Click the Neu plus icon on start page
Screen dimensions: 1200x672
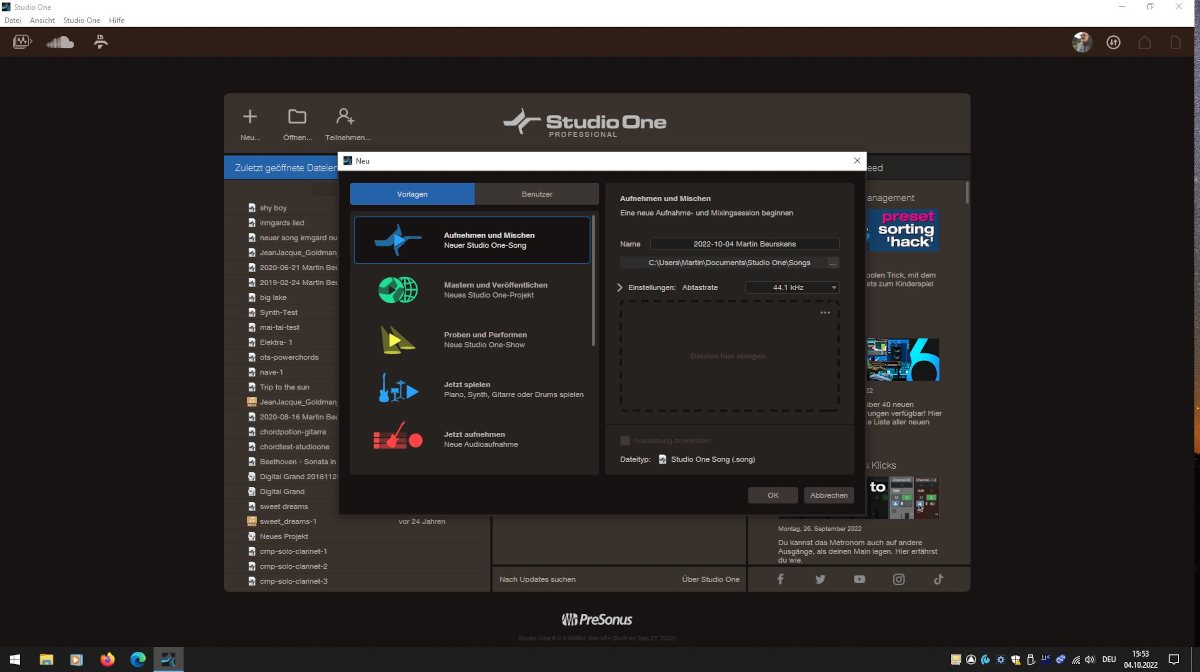250,117
